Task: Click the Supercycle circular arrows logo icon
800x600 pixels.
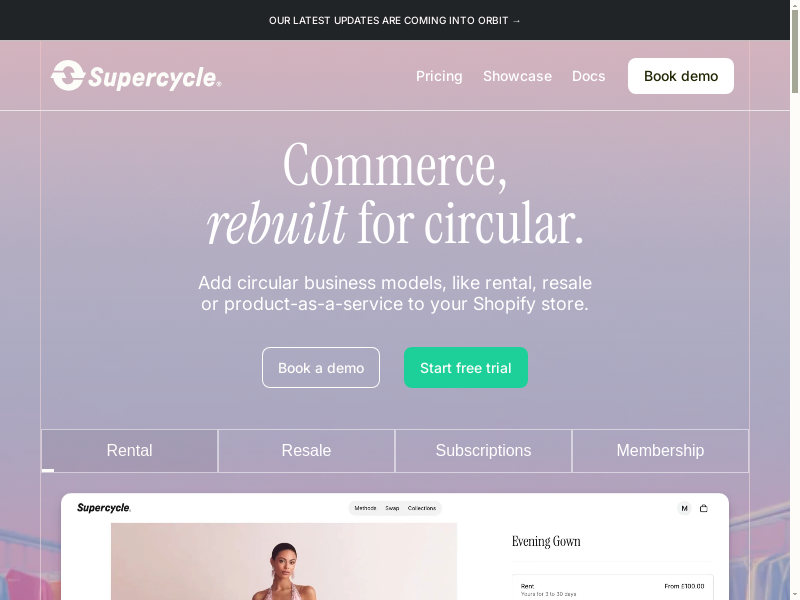Action: 67,76
